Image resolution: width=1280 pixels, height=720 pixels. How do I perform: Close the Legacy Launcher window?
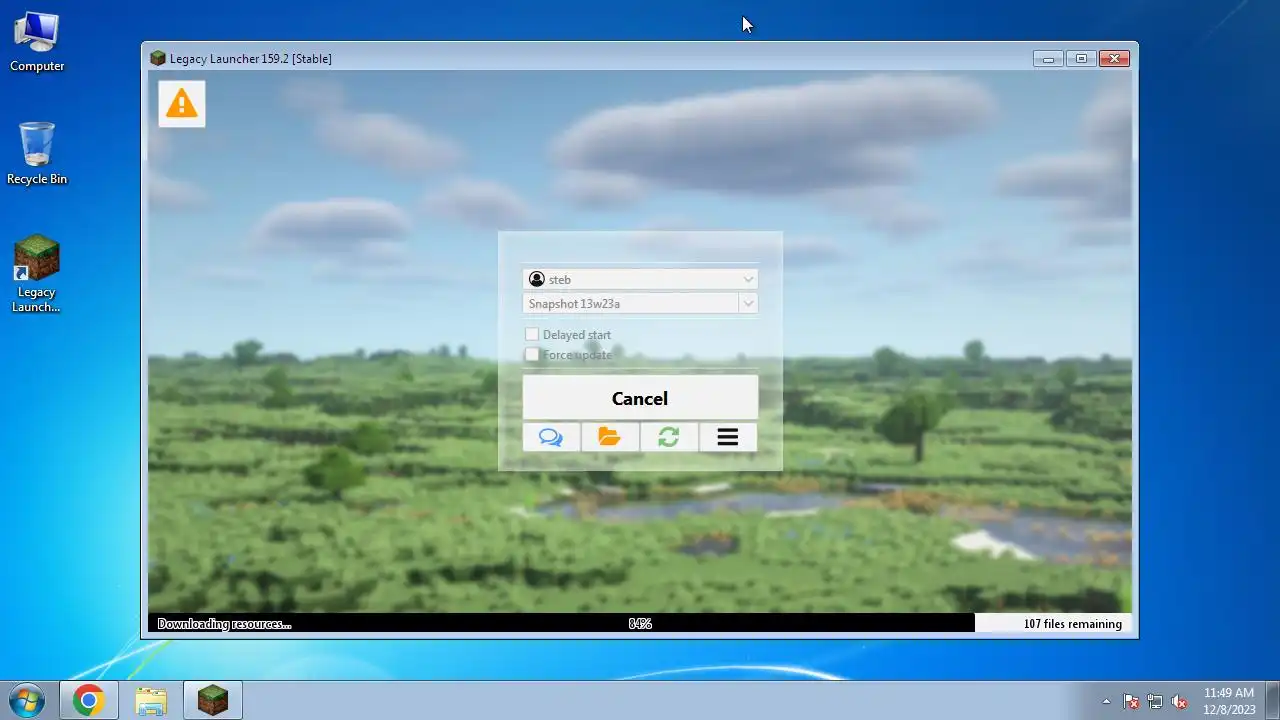[1114, 59]
